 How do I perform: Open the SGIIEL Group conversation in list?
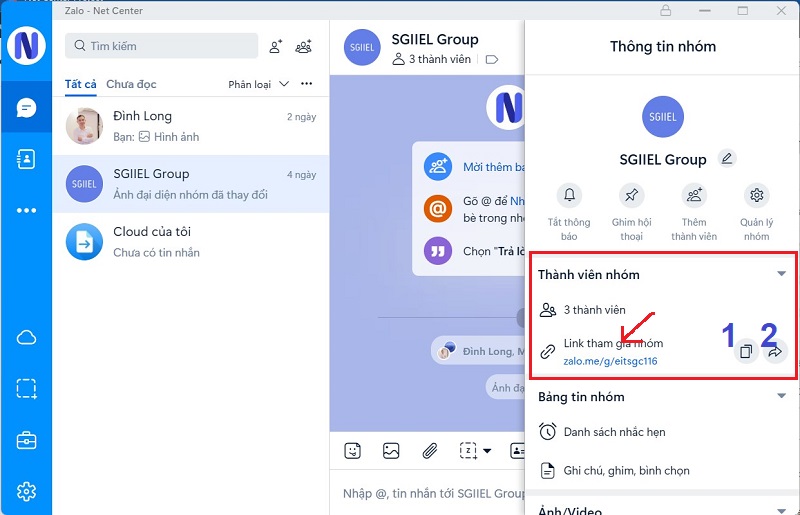point(191,184)
